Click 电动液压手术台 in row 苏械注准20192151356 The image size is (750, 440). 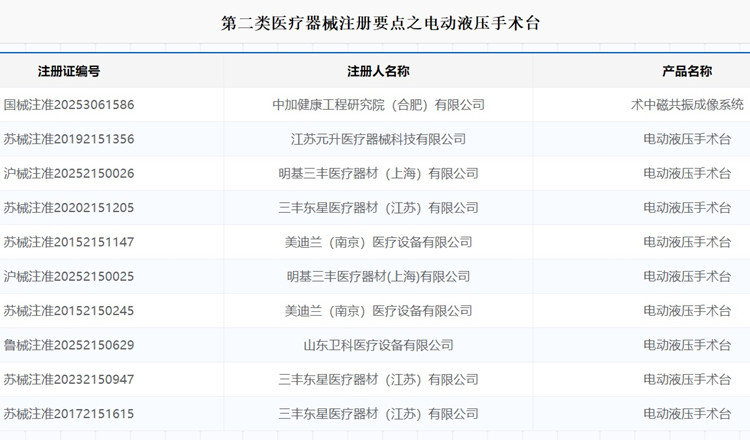[687, 139]
